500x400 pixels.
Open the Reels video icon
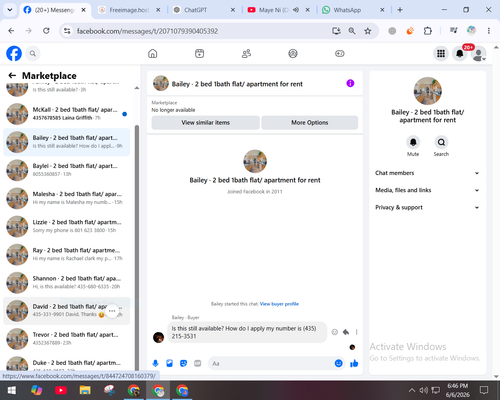click(199, 53)
